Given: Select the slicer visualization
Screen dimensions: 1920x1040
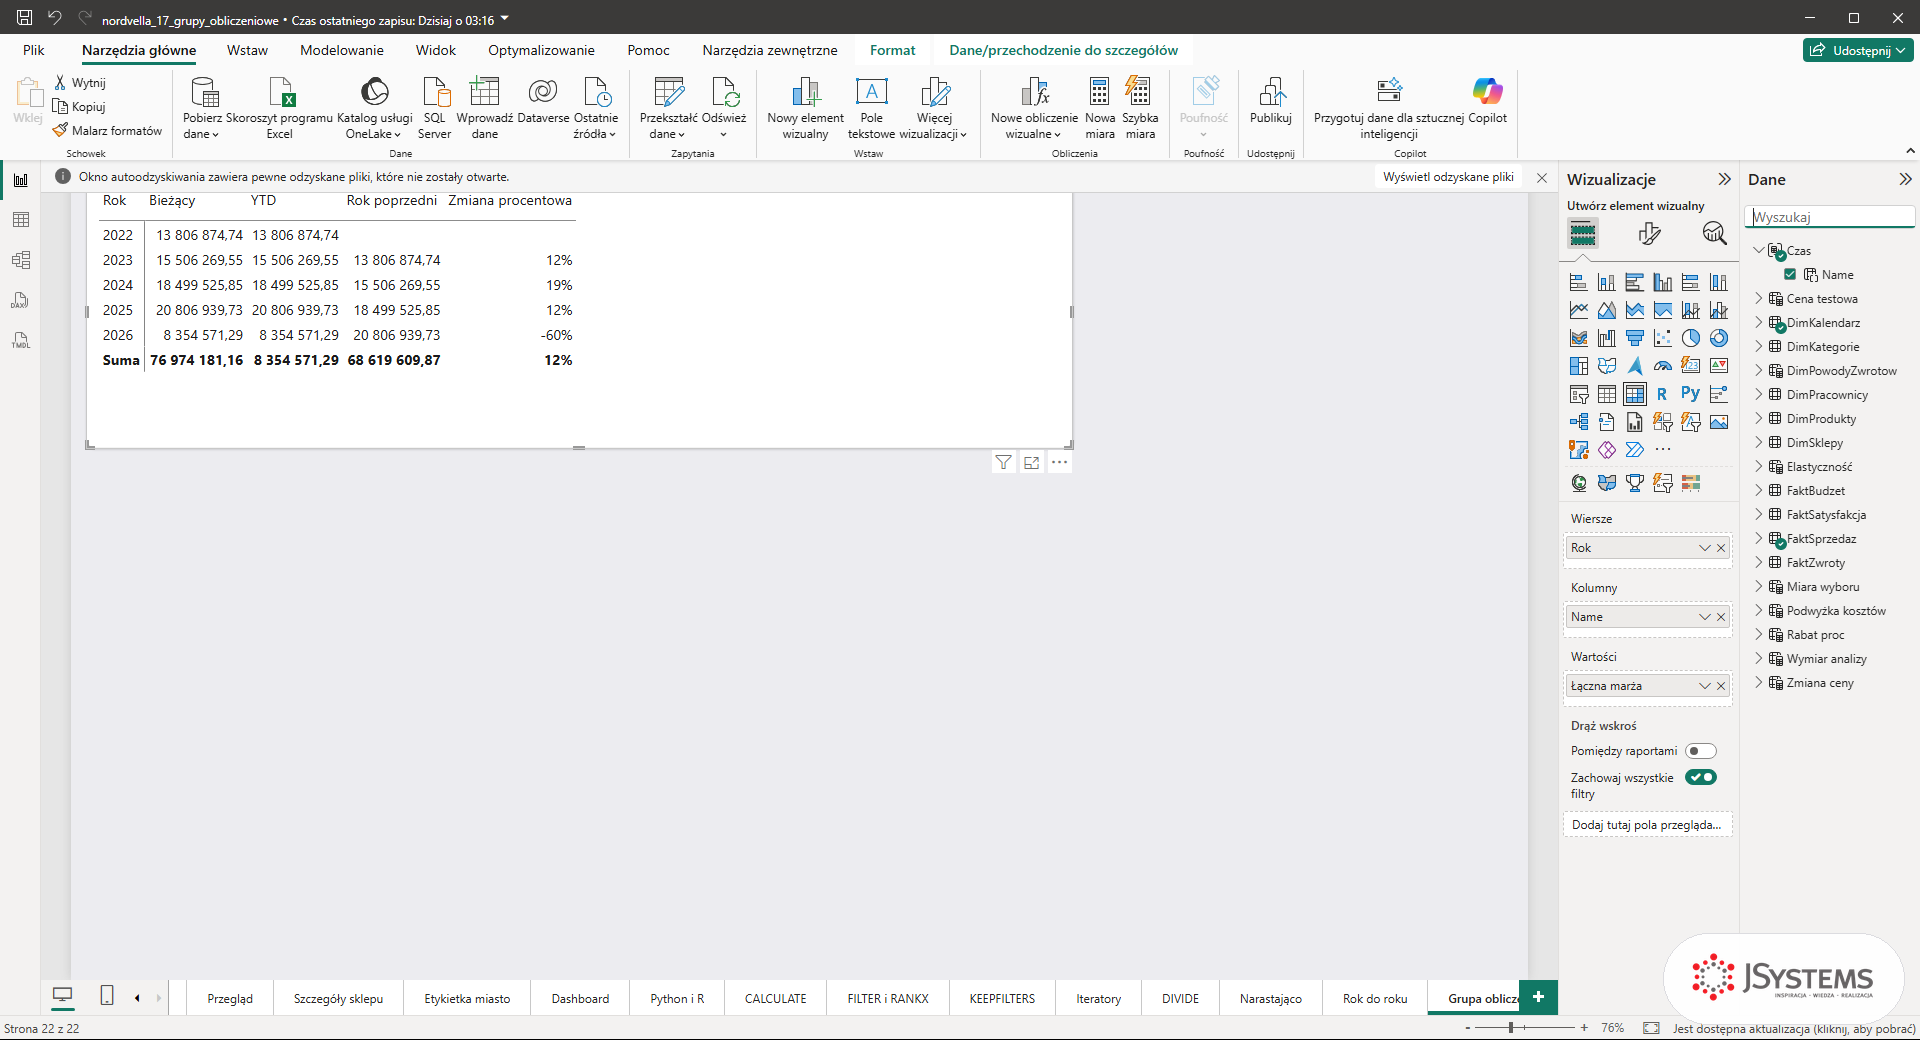Looking at the screenshot, I should tap(1579, 394).
